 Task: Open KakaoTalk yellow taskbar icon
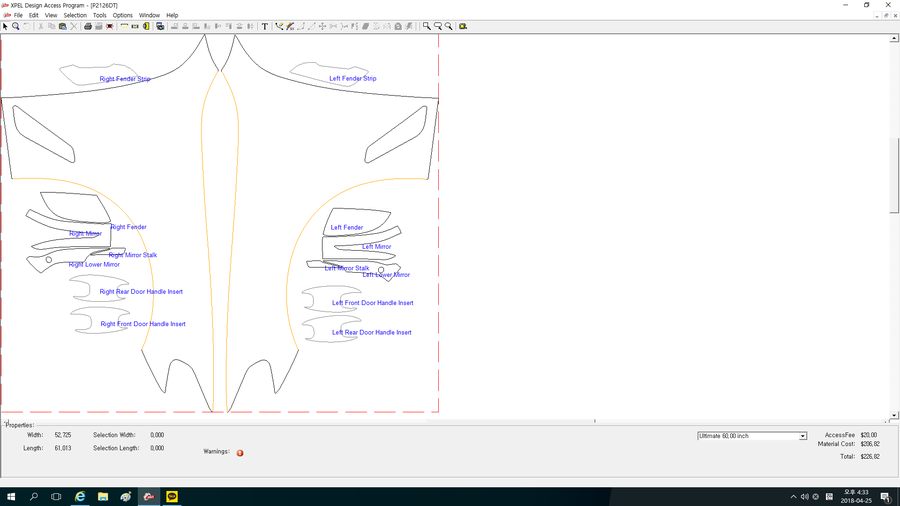(x=172, y=497)
